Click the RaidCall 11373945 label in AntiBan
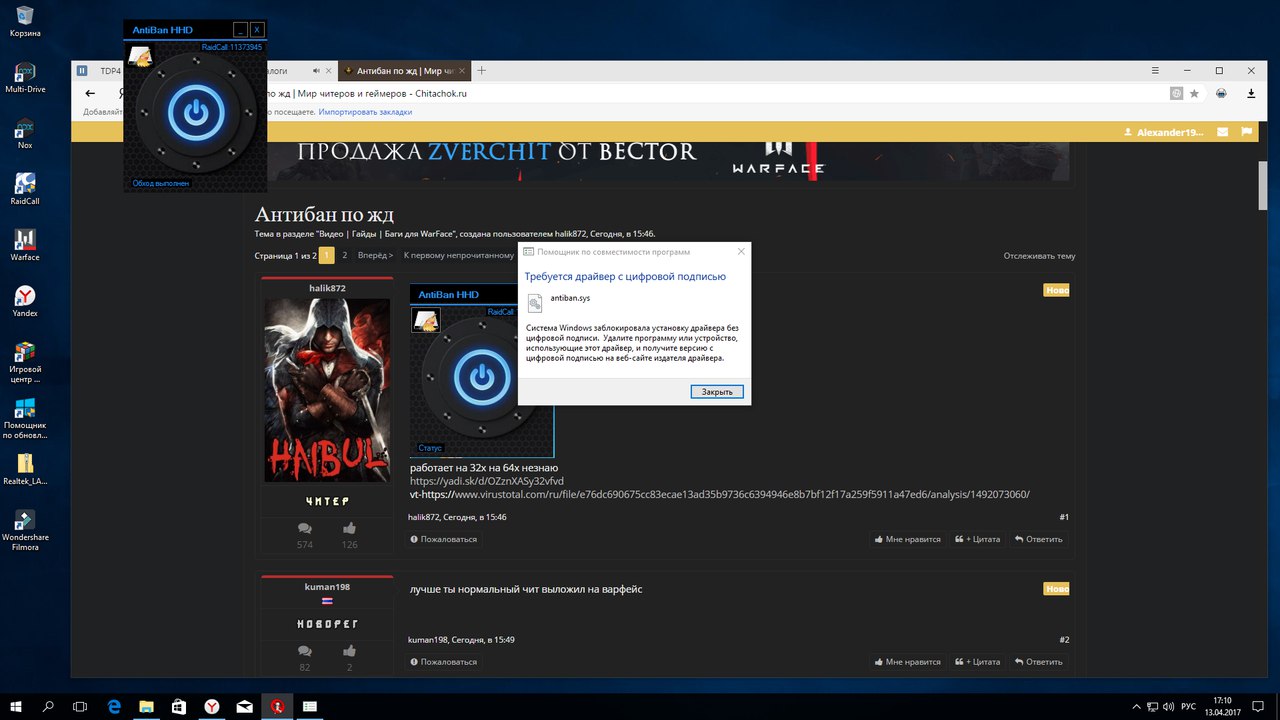This screenshot has width=1280, height=720. [x=232, y=47]
